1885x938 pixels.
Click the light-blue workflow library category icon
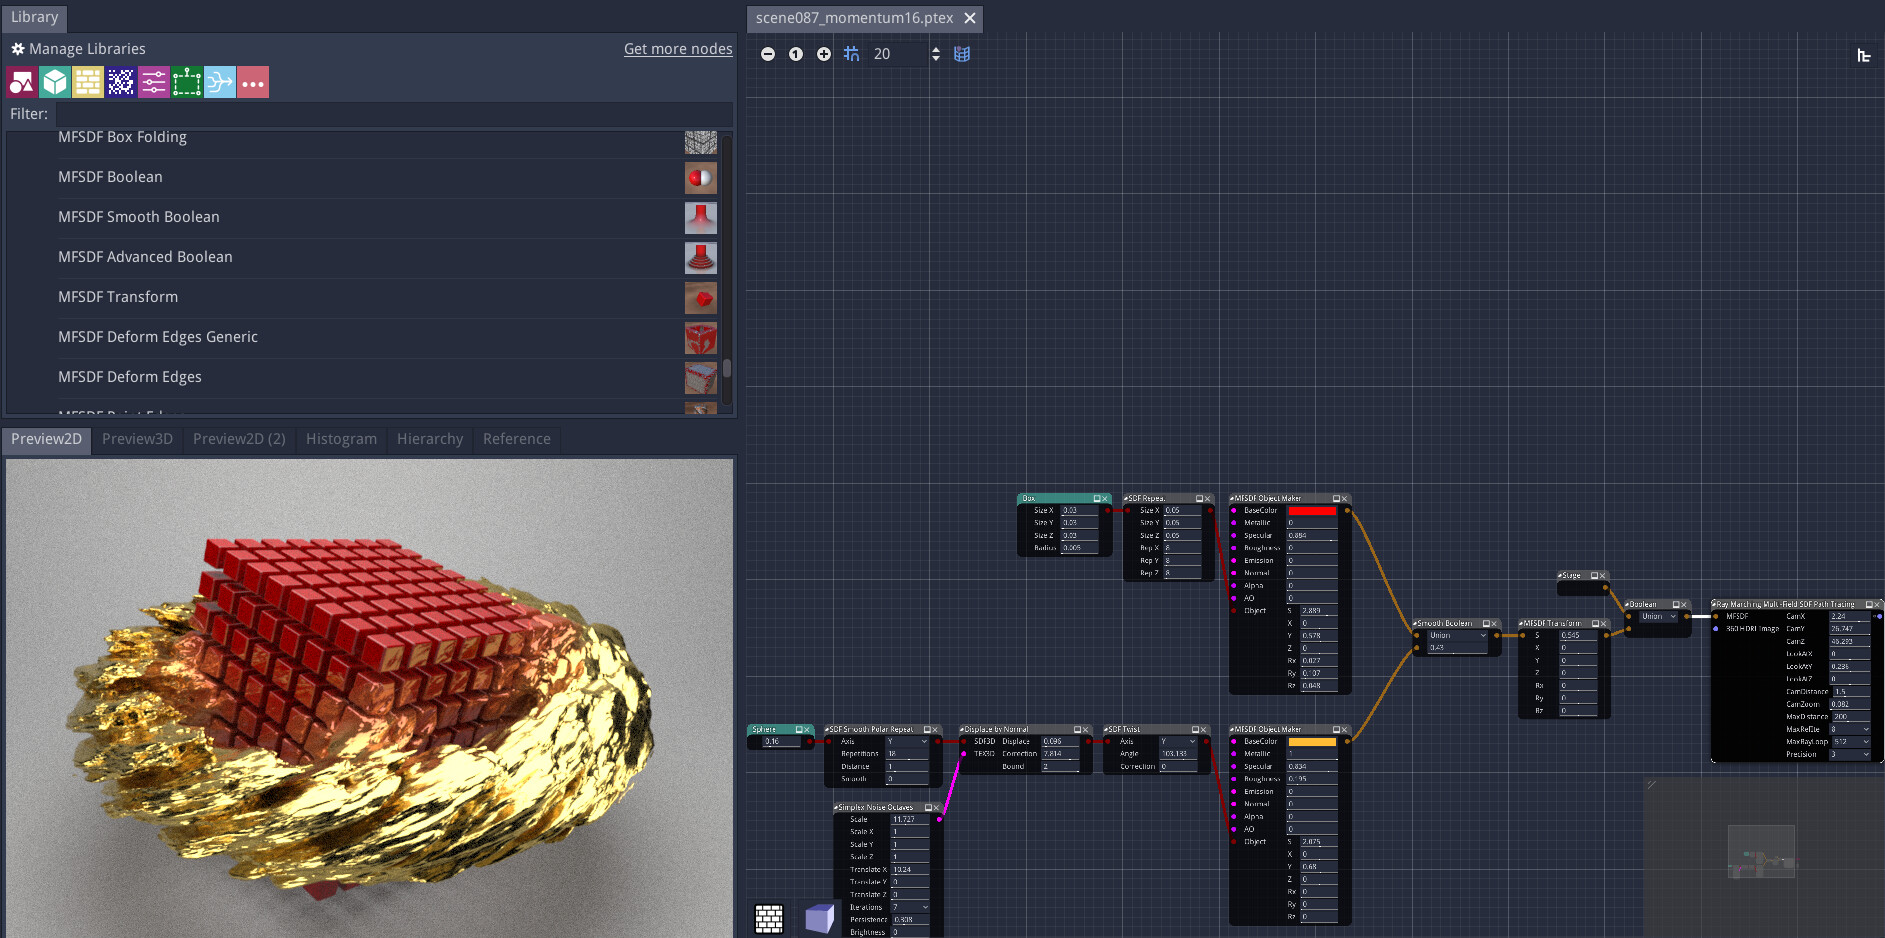220,82
